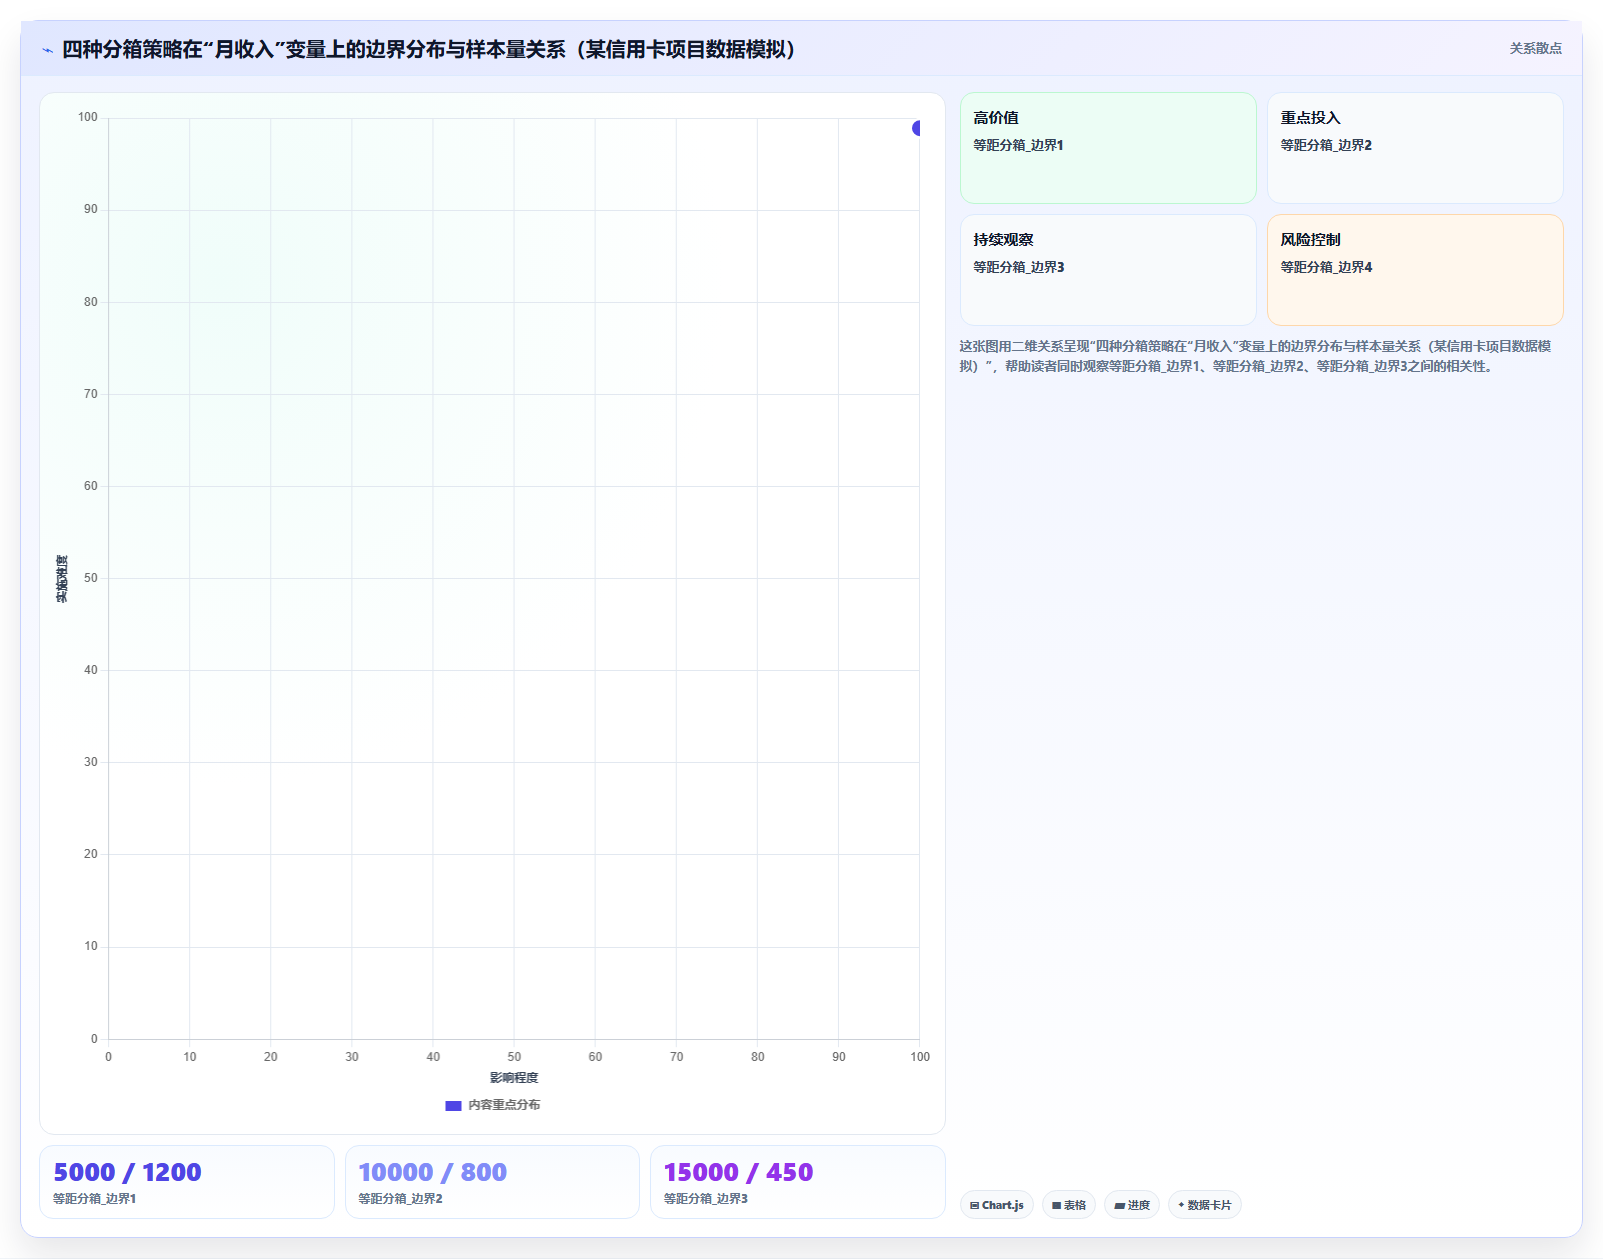This screenshot has height=1259, width=1603.
Task: Select the 10000 / 800 stat card
Action: pyautogui.click(x=492, y=1182)
